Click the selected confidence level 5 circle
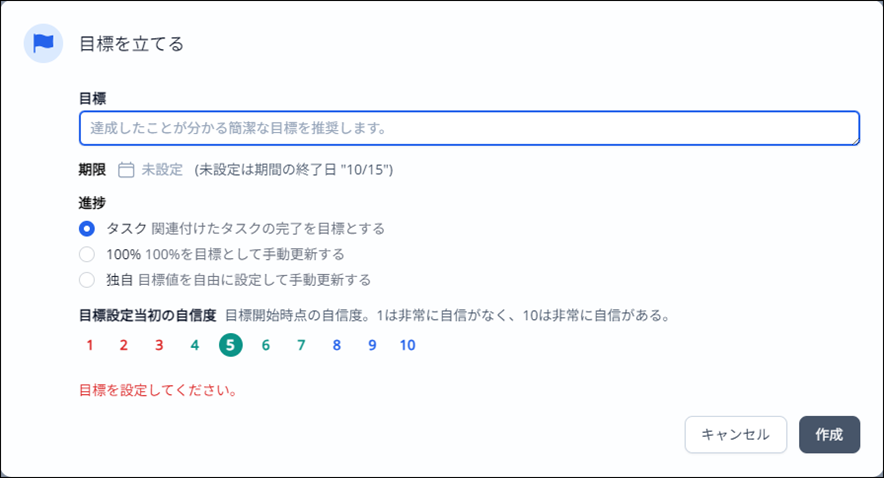Viewport: 884px width, 478px height. (x=231, y=345)
